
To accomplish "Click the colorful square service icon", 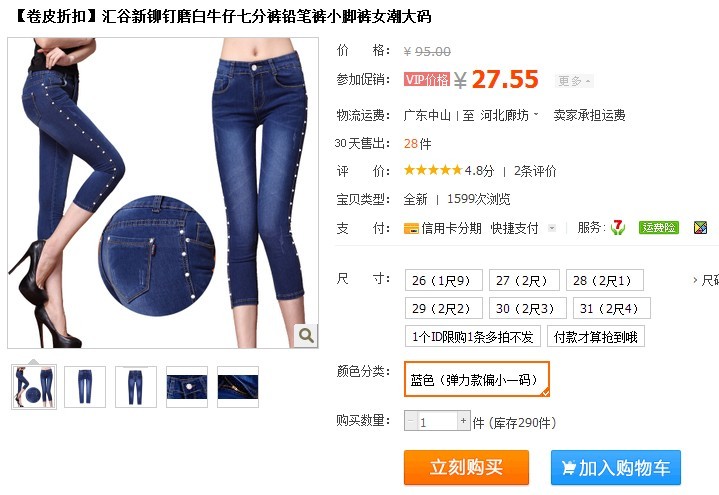I will [700, 228].
